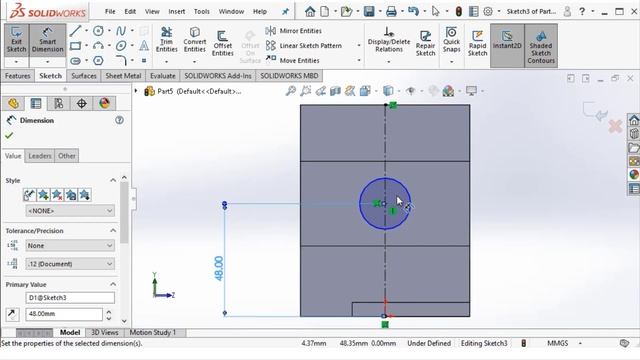Click the Save icon in the top toolbar
Viewport: 640px width, 360px height.
click(x=369, y=11)
